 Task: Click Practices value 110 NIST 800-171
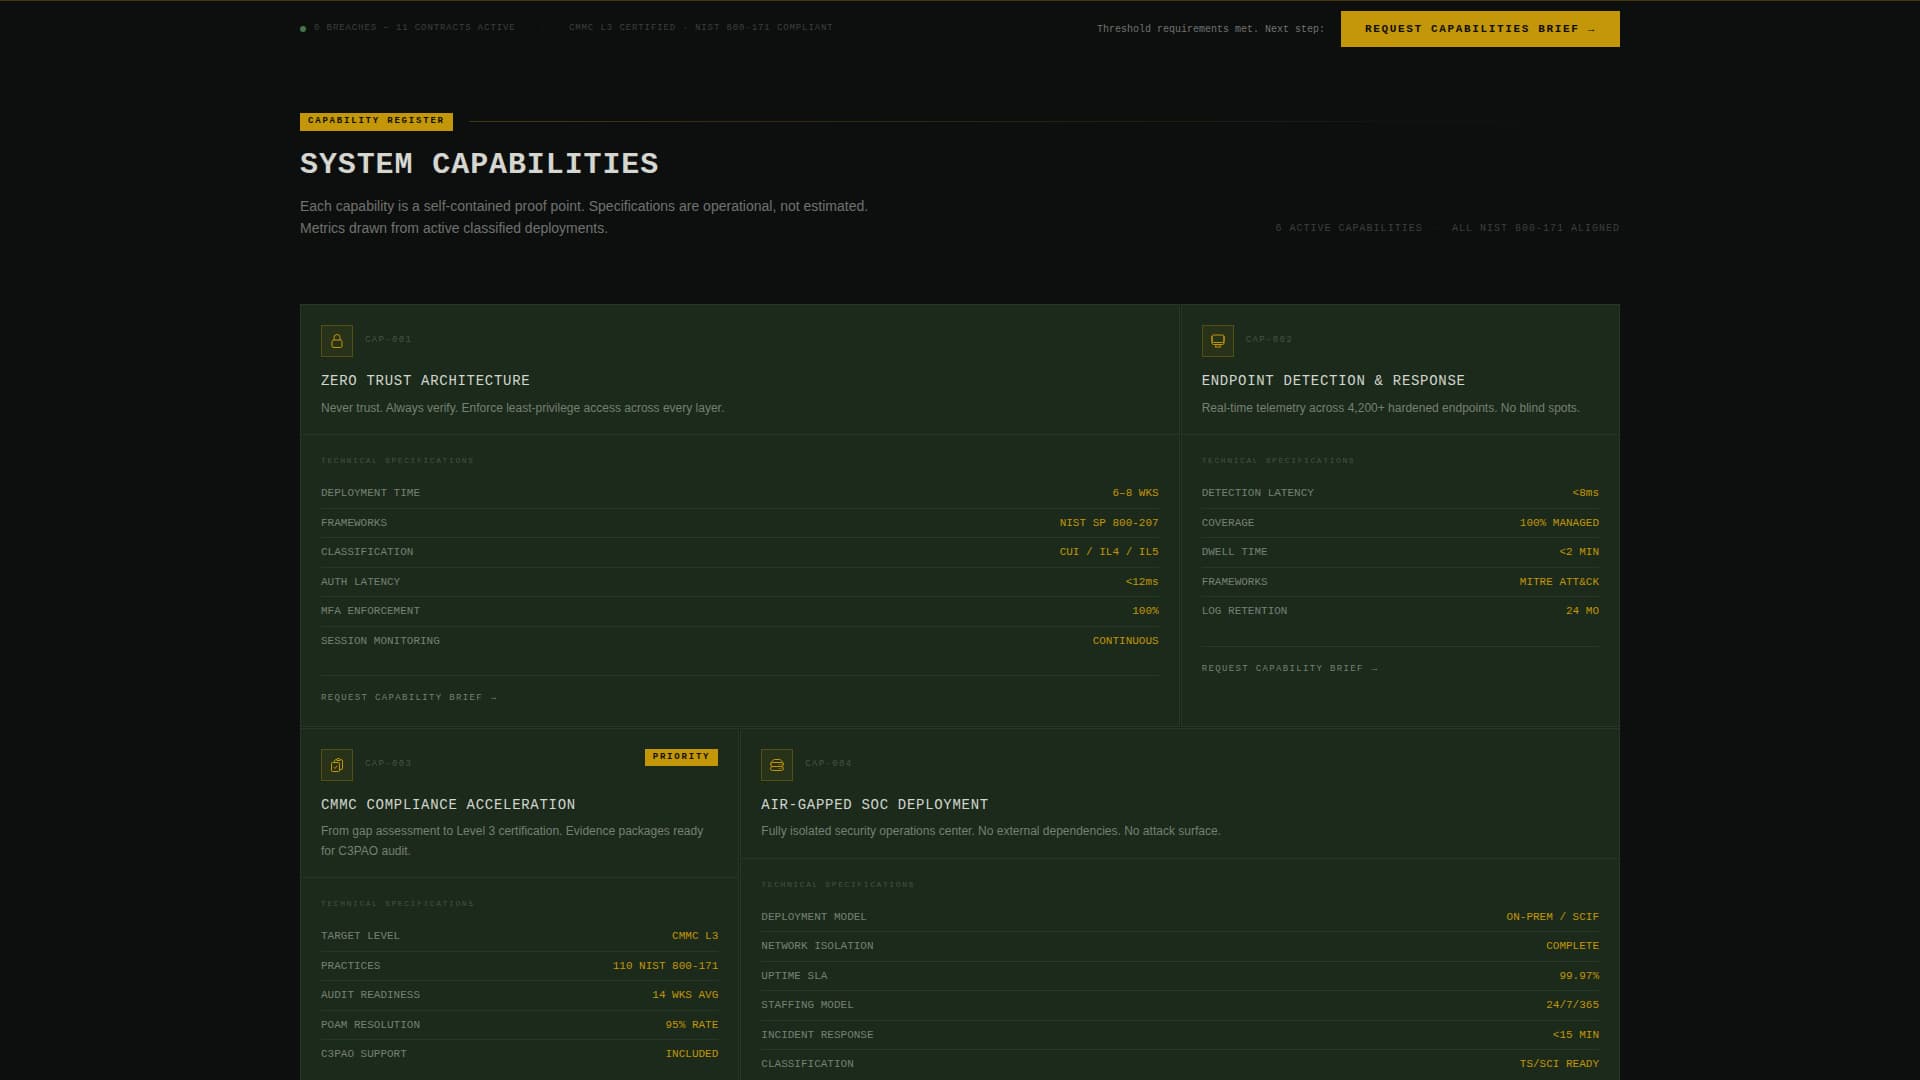(x=665, y=966)
